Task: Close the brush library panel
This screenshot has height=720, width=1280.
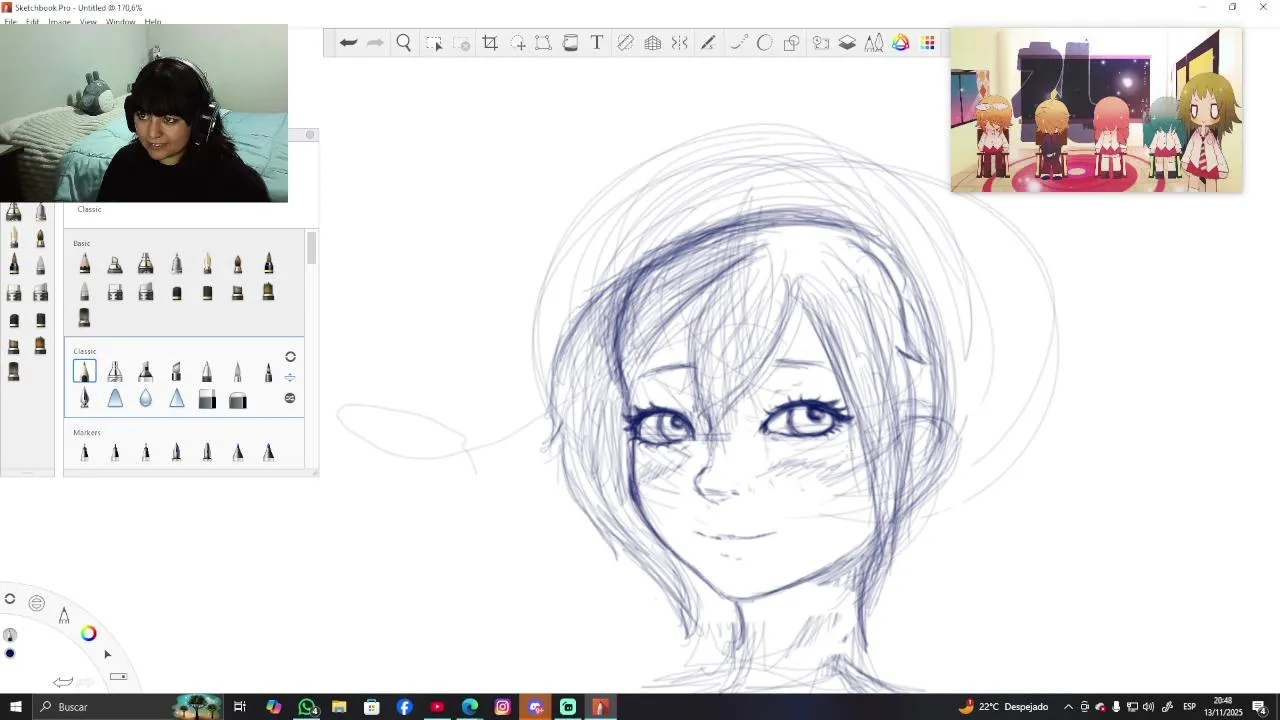Action: [310, 135]
